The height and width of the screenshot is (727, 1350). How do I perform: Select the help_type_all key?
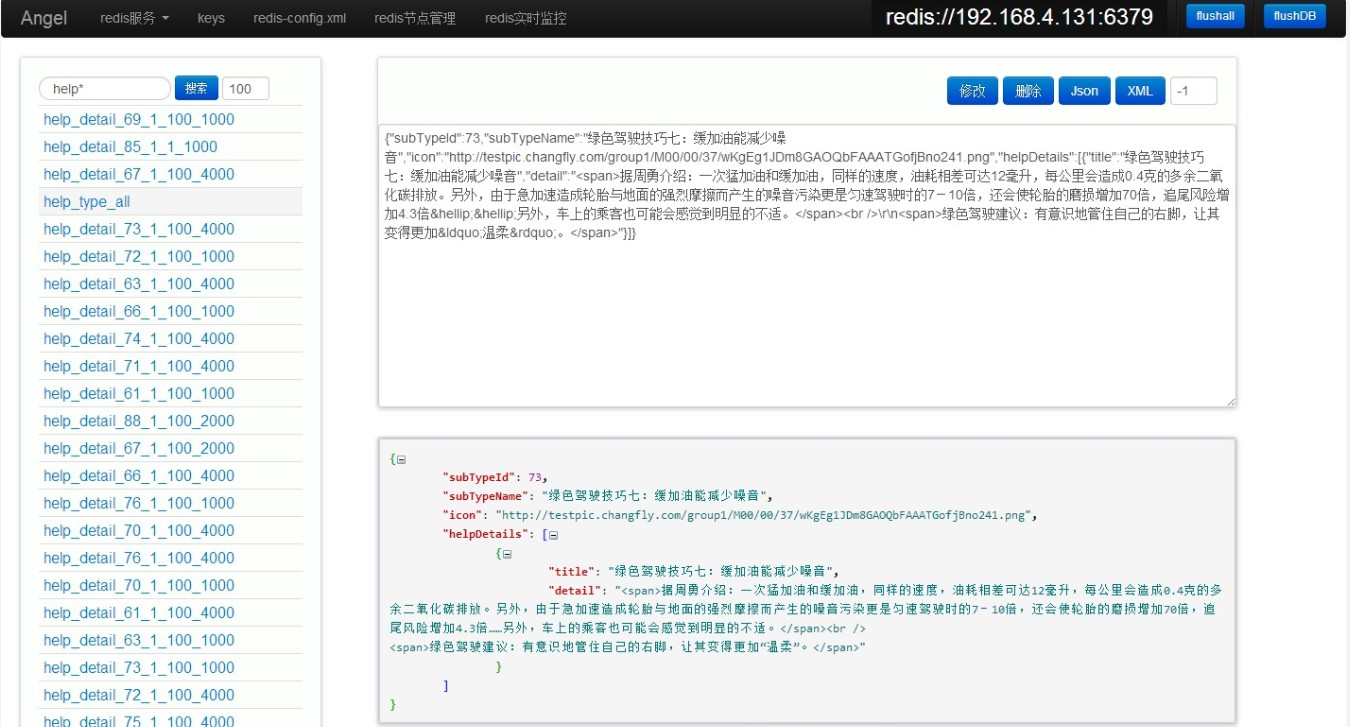click(87, 202)
